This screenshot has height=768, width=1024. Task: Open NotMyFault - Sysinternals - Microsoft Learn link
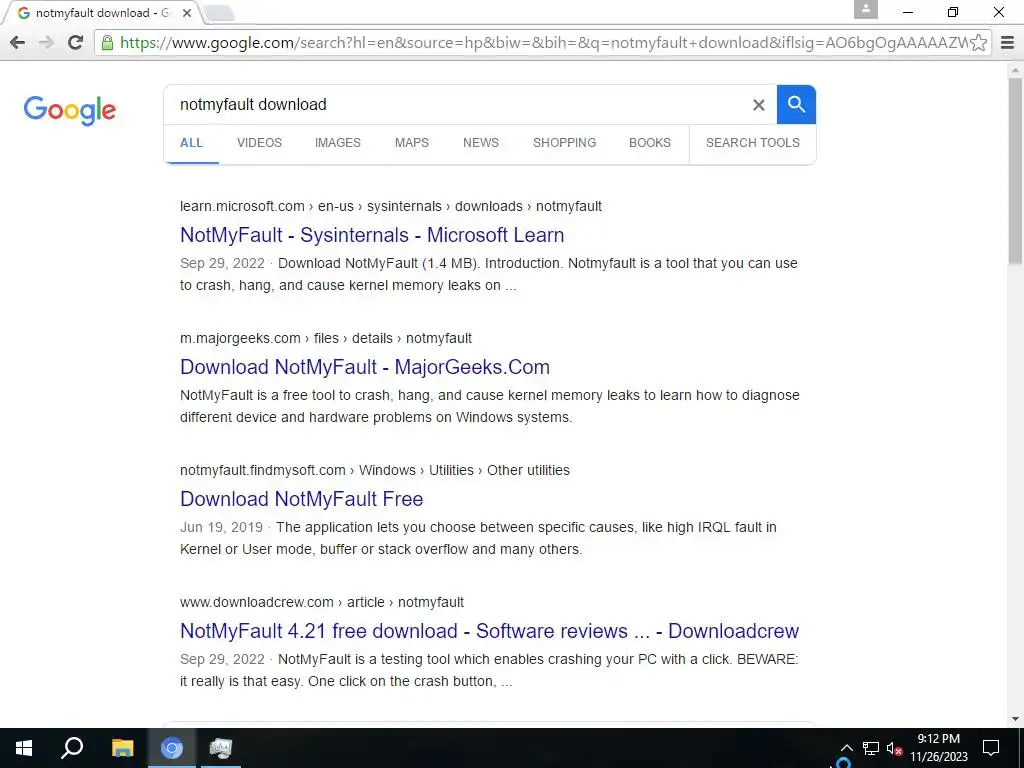372,235
